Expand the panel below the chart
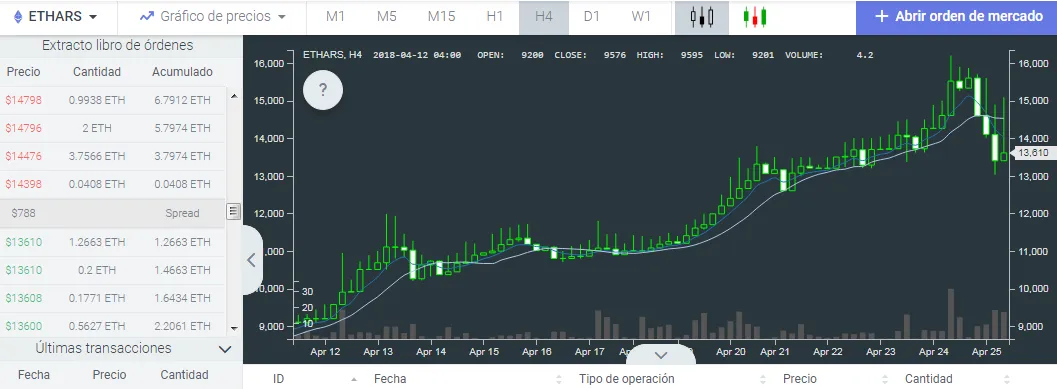The width and height of the screenshot is (1057, 389). tap(661, 355)
